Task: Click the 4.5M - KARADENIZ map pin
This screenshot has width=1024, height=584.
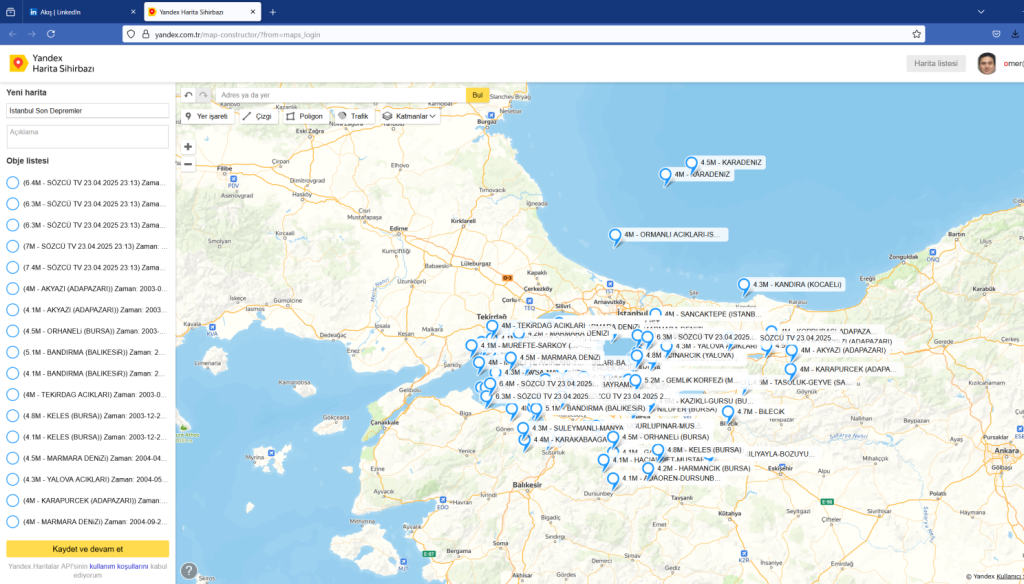Action: (x=692, y=166)
